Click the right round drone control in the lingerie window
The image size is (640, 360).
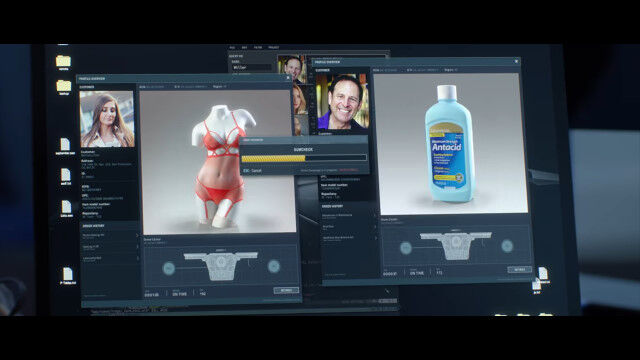pos(273,266)
